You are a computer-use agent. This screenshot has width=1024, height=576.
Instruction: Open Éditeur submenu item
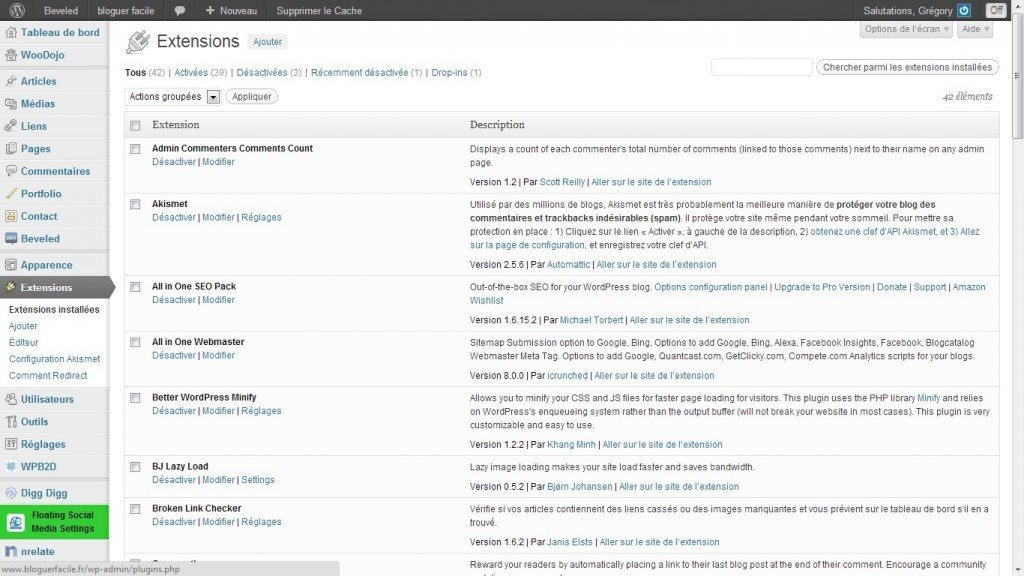tap(24, 342)
